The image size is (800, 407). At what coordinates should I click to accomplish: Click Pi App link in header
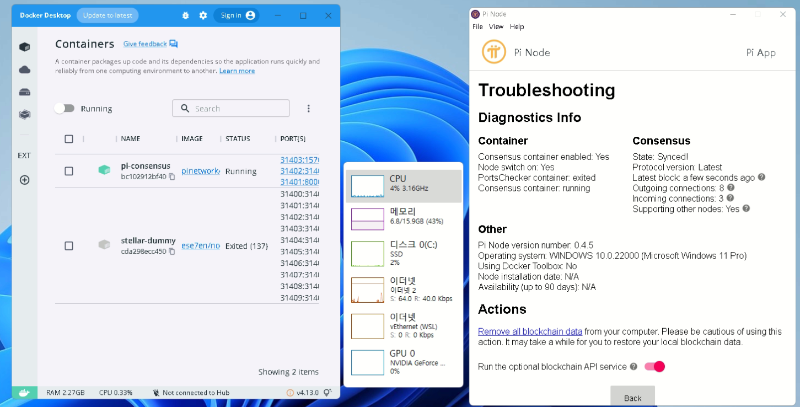tap(761, 53)
